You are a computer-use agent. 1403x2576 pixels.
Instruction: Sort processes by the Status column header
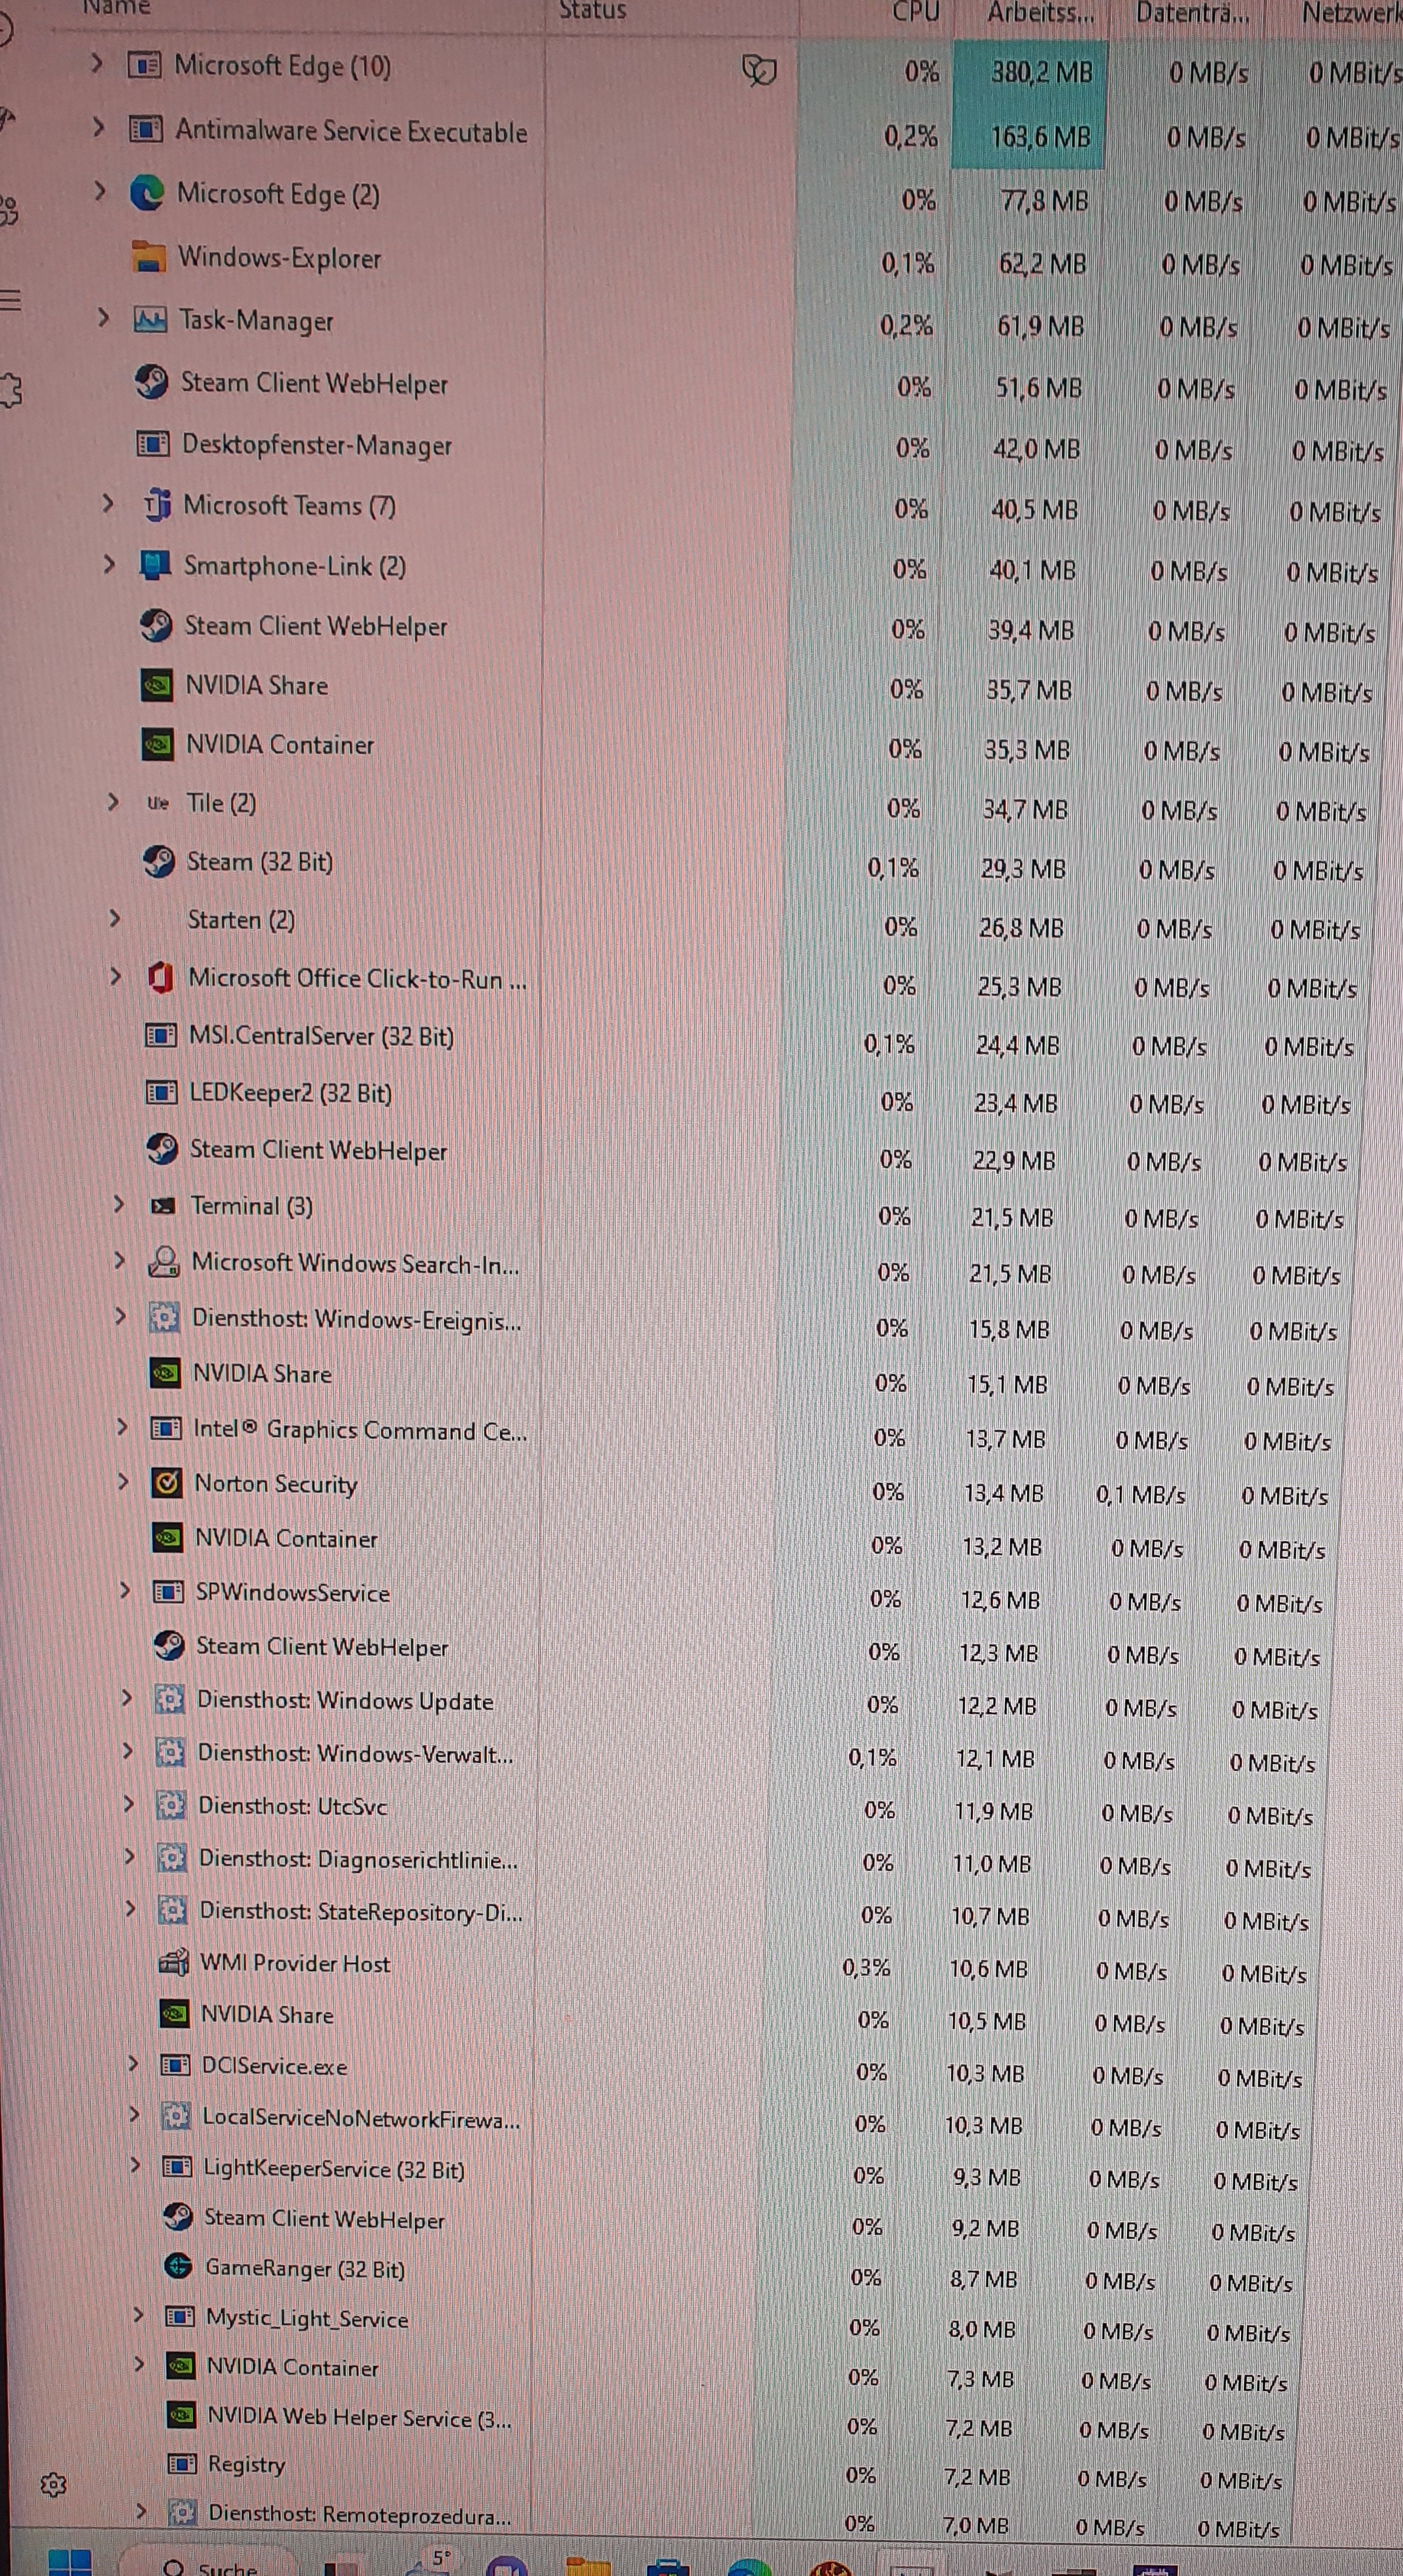point(593,11)
